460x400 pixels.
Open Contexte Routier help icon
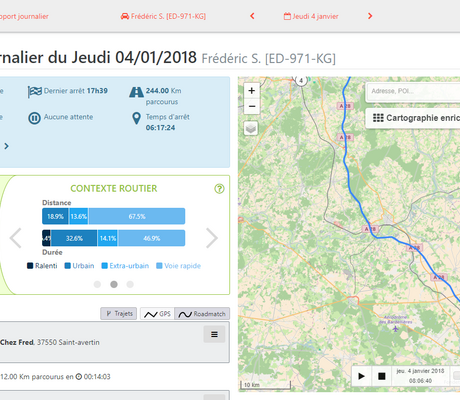[x=219, y=189]
